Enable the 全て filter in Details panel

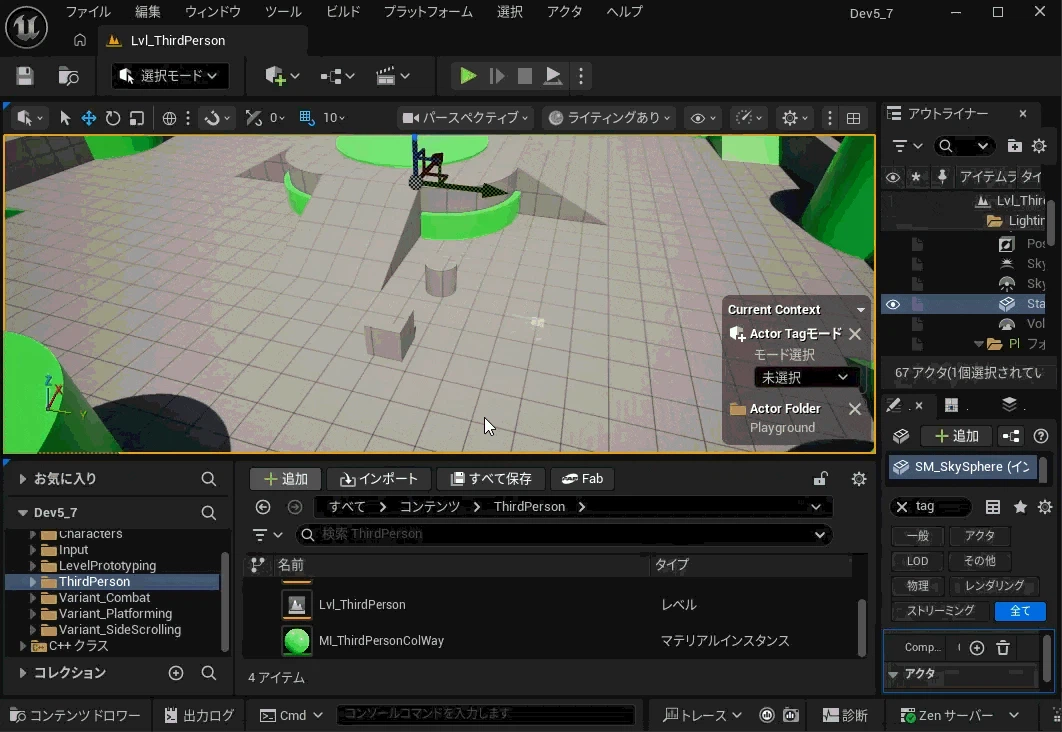[1020, 611]
